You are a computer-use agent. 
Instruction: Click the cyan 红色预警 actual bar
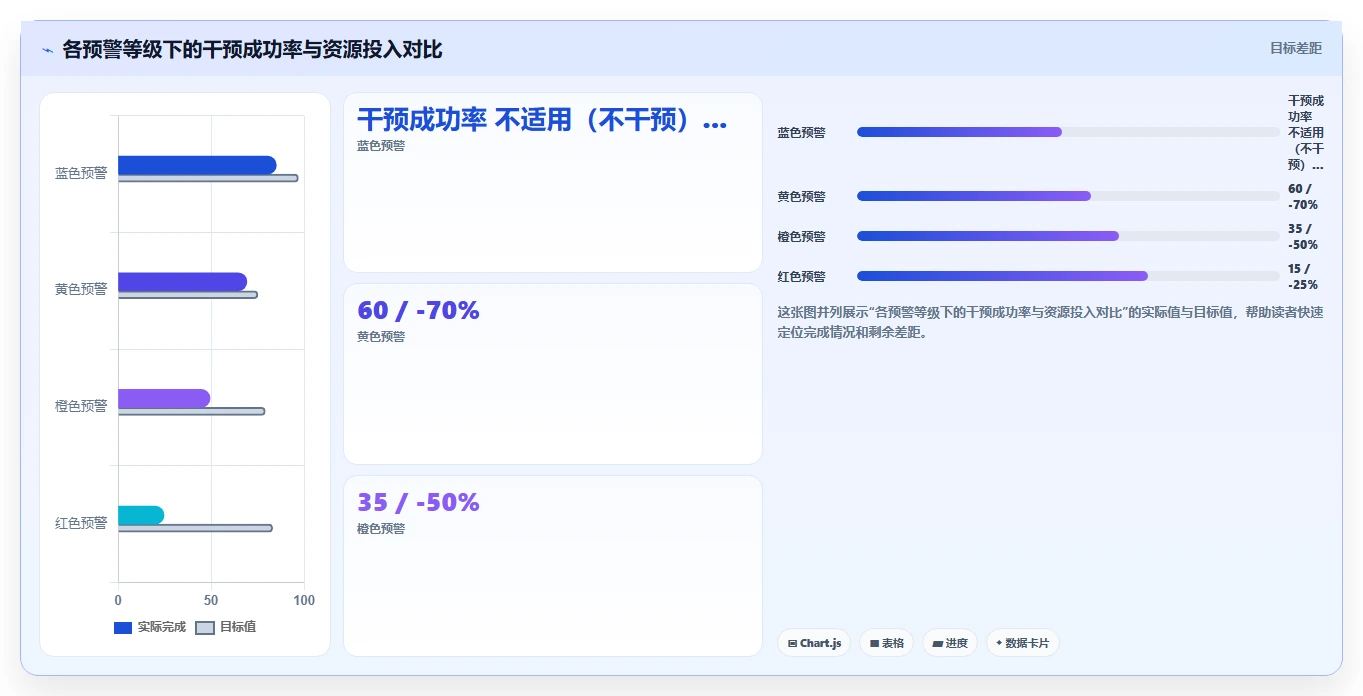tap(141, 515)
